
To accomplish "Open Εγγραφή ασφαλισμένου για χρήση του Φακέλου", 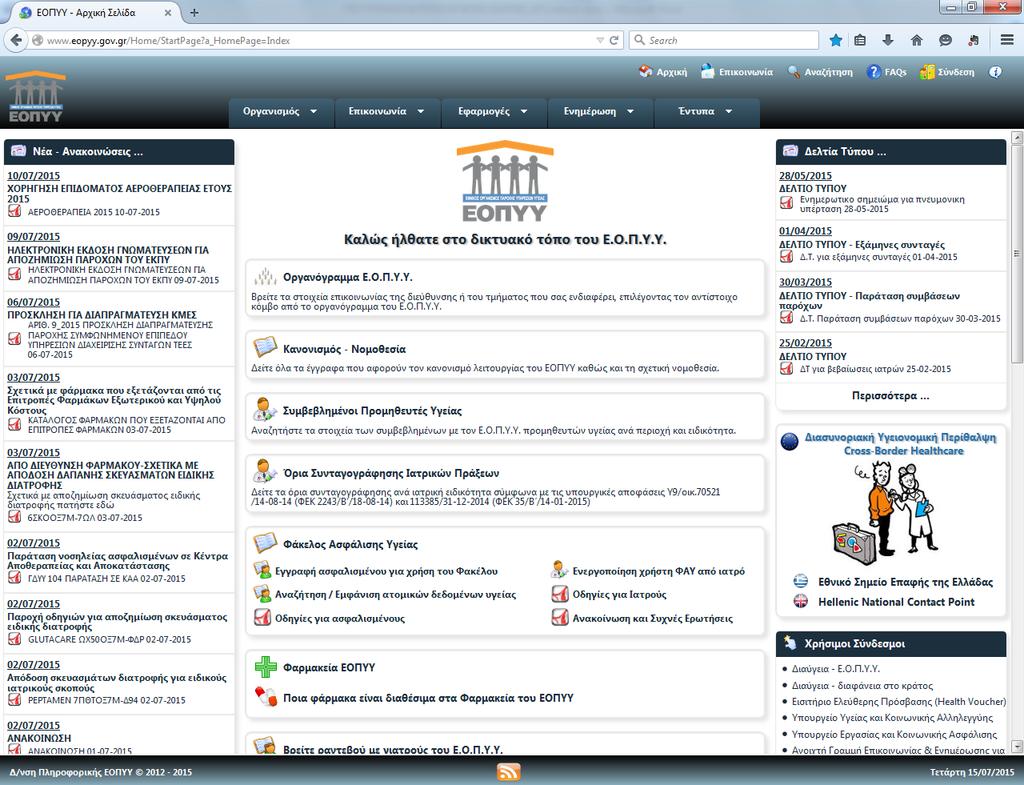I will 386,571.
